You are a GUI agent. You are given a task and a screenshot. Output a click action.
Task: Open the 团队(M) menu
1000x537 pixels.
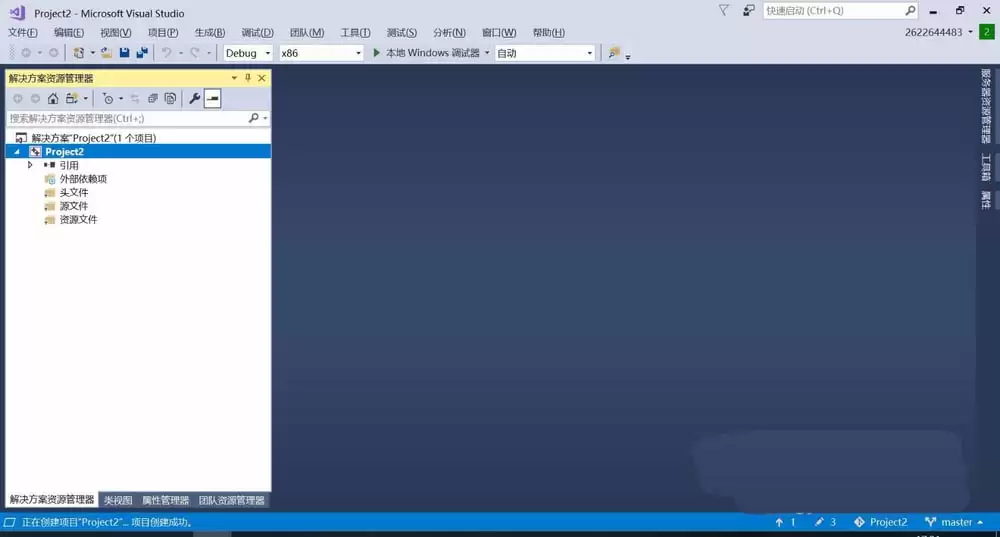(x=307, y=33)
